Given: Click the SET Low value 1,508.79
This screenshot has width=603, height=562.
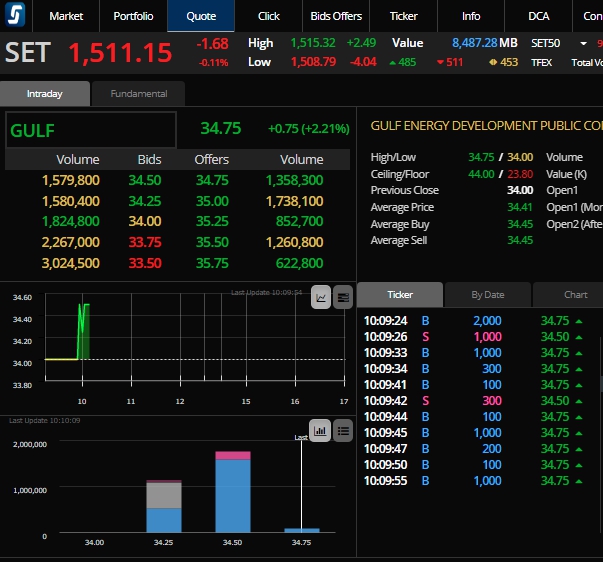Looking at the screenshot, I should pos(313,62).
